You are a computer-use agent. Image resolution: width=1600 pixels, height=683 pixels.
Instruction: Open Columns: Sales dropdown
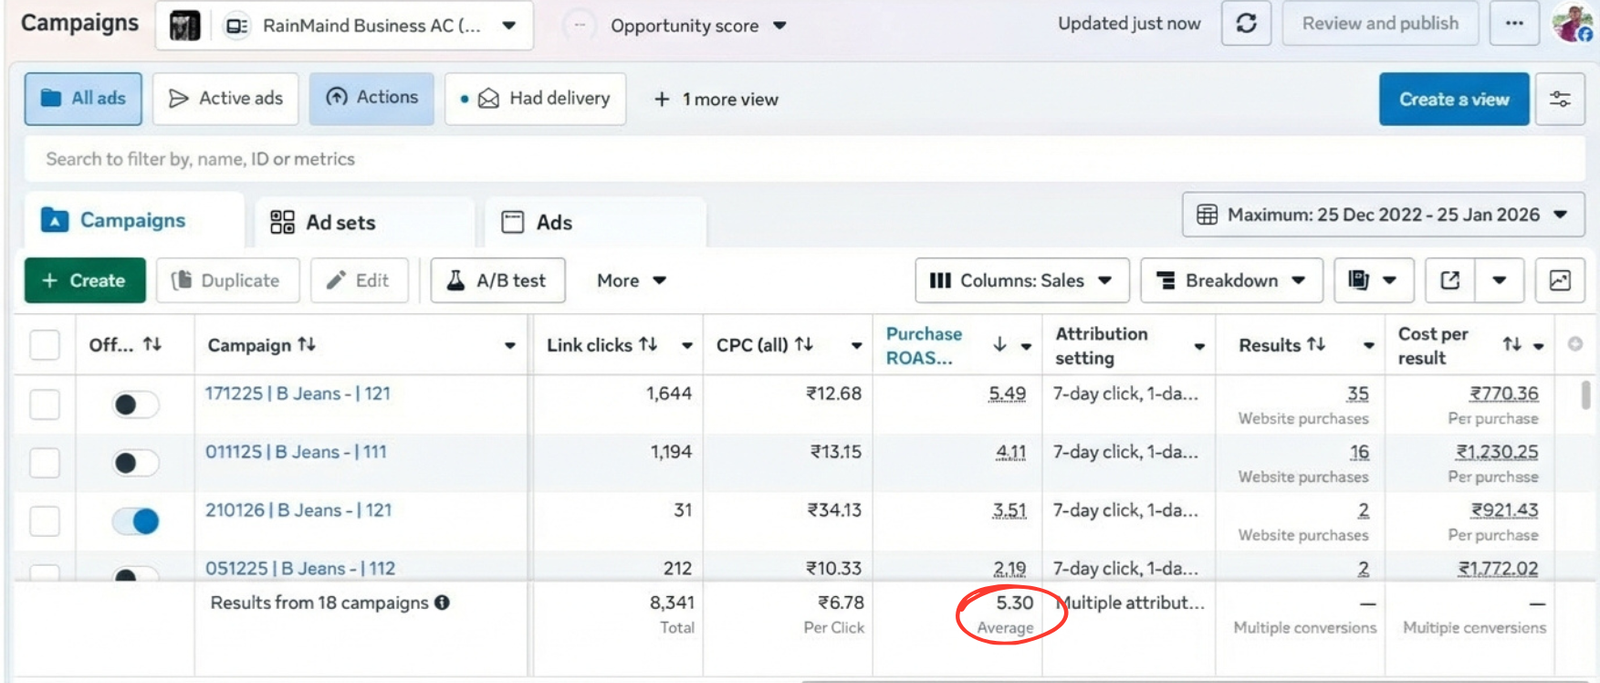[1022, 280]
